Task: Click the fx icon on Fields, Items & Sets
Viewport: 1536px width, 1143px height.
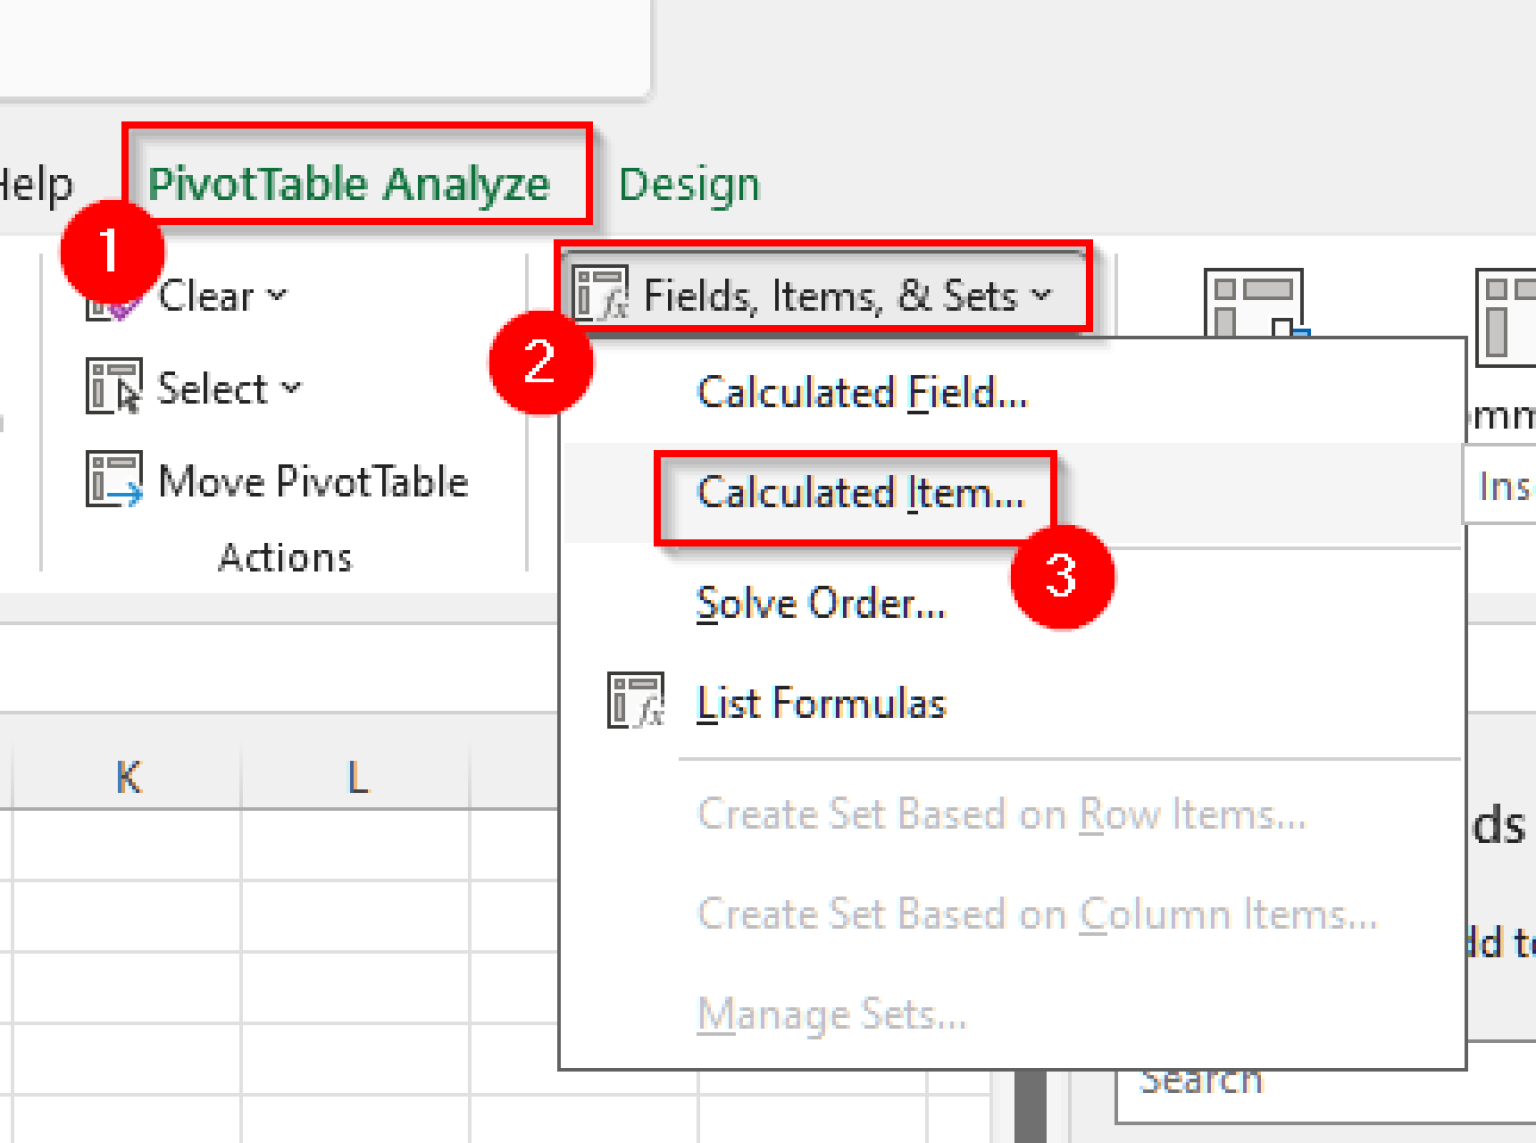Action: point(601,293)
